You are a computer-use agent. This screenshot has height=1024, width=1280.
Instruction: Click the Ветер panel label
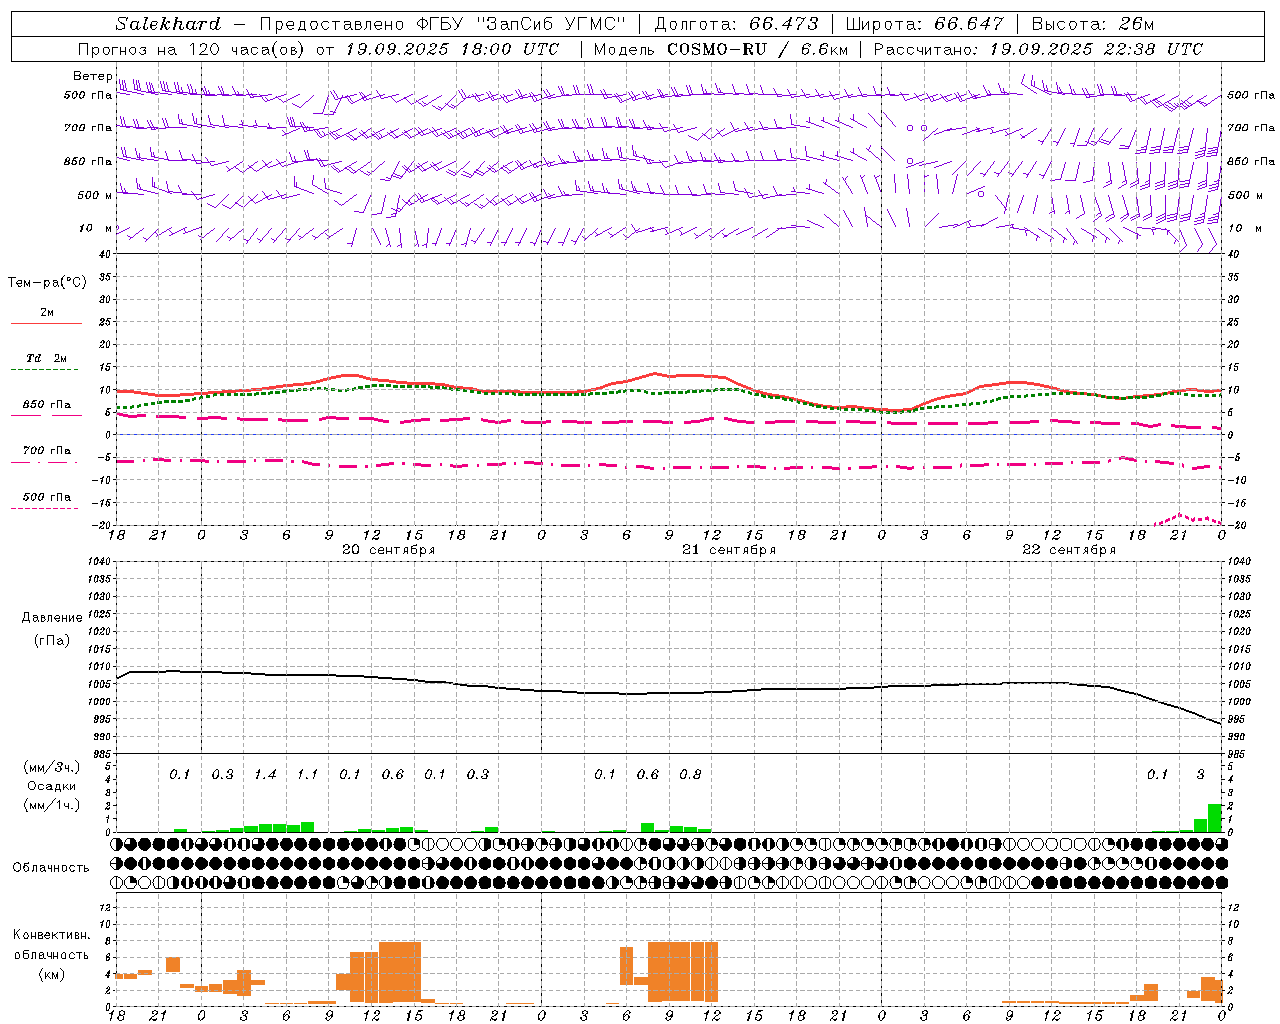click(x=92, y=76)
